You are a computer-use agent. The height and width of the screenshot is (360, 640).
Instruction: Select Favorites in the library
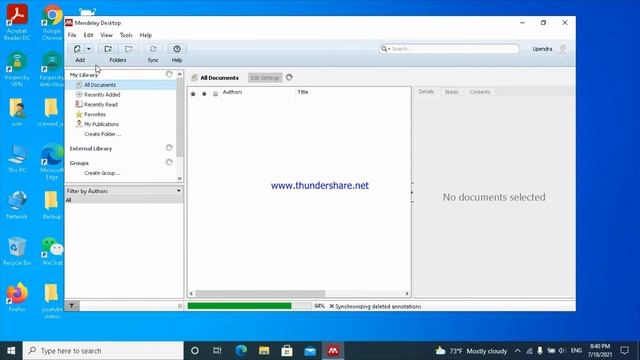point(95,114)
